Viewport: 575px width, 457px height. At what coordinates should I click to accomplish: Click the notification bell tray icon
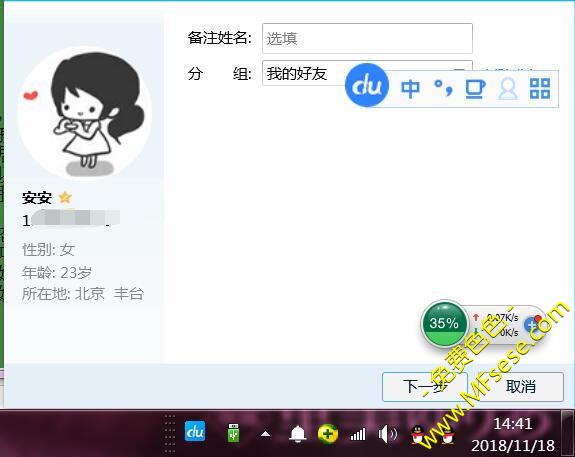(298, 434)
